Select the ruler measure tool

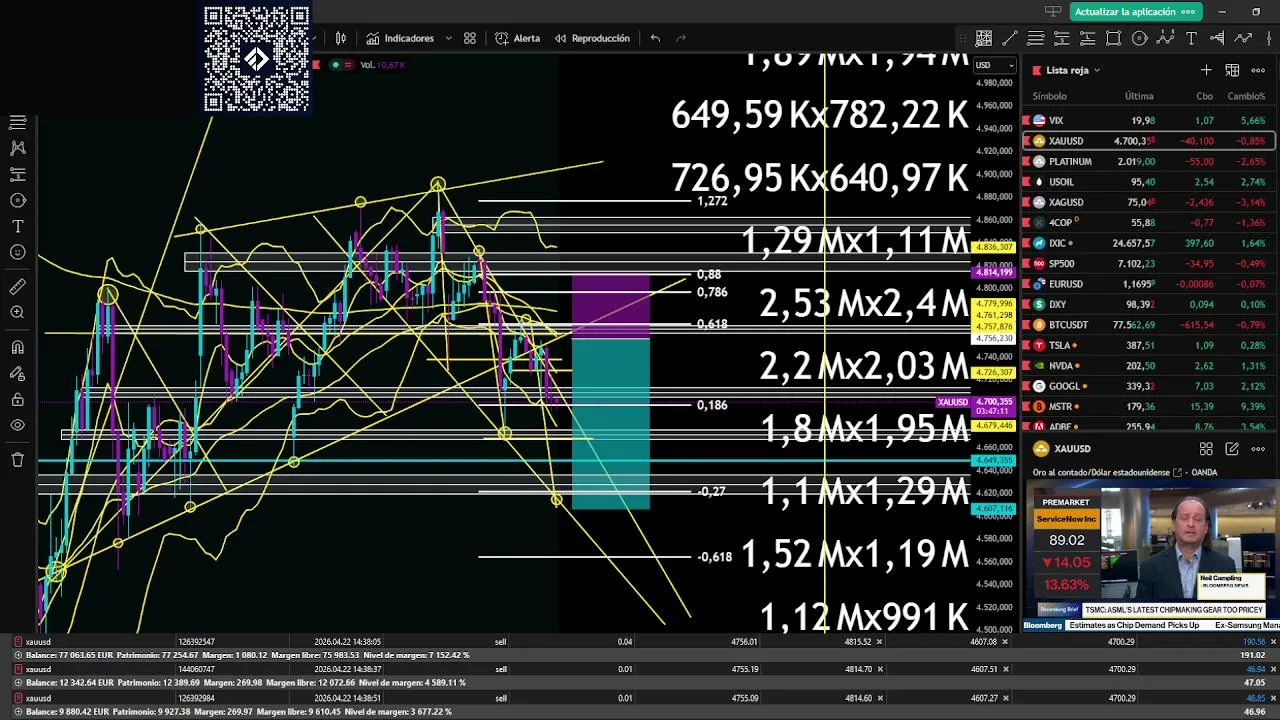click(x=17, y=286)
